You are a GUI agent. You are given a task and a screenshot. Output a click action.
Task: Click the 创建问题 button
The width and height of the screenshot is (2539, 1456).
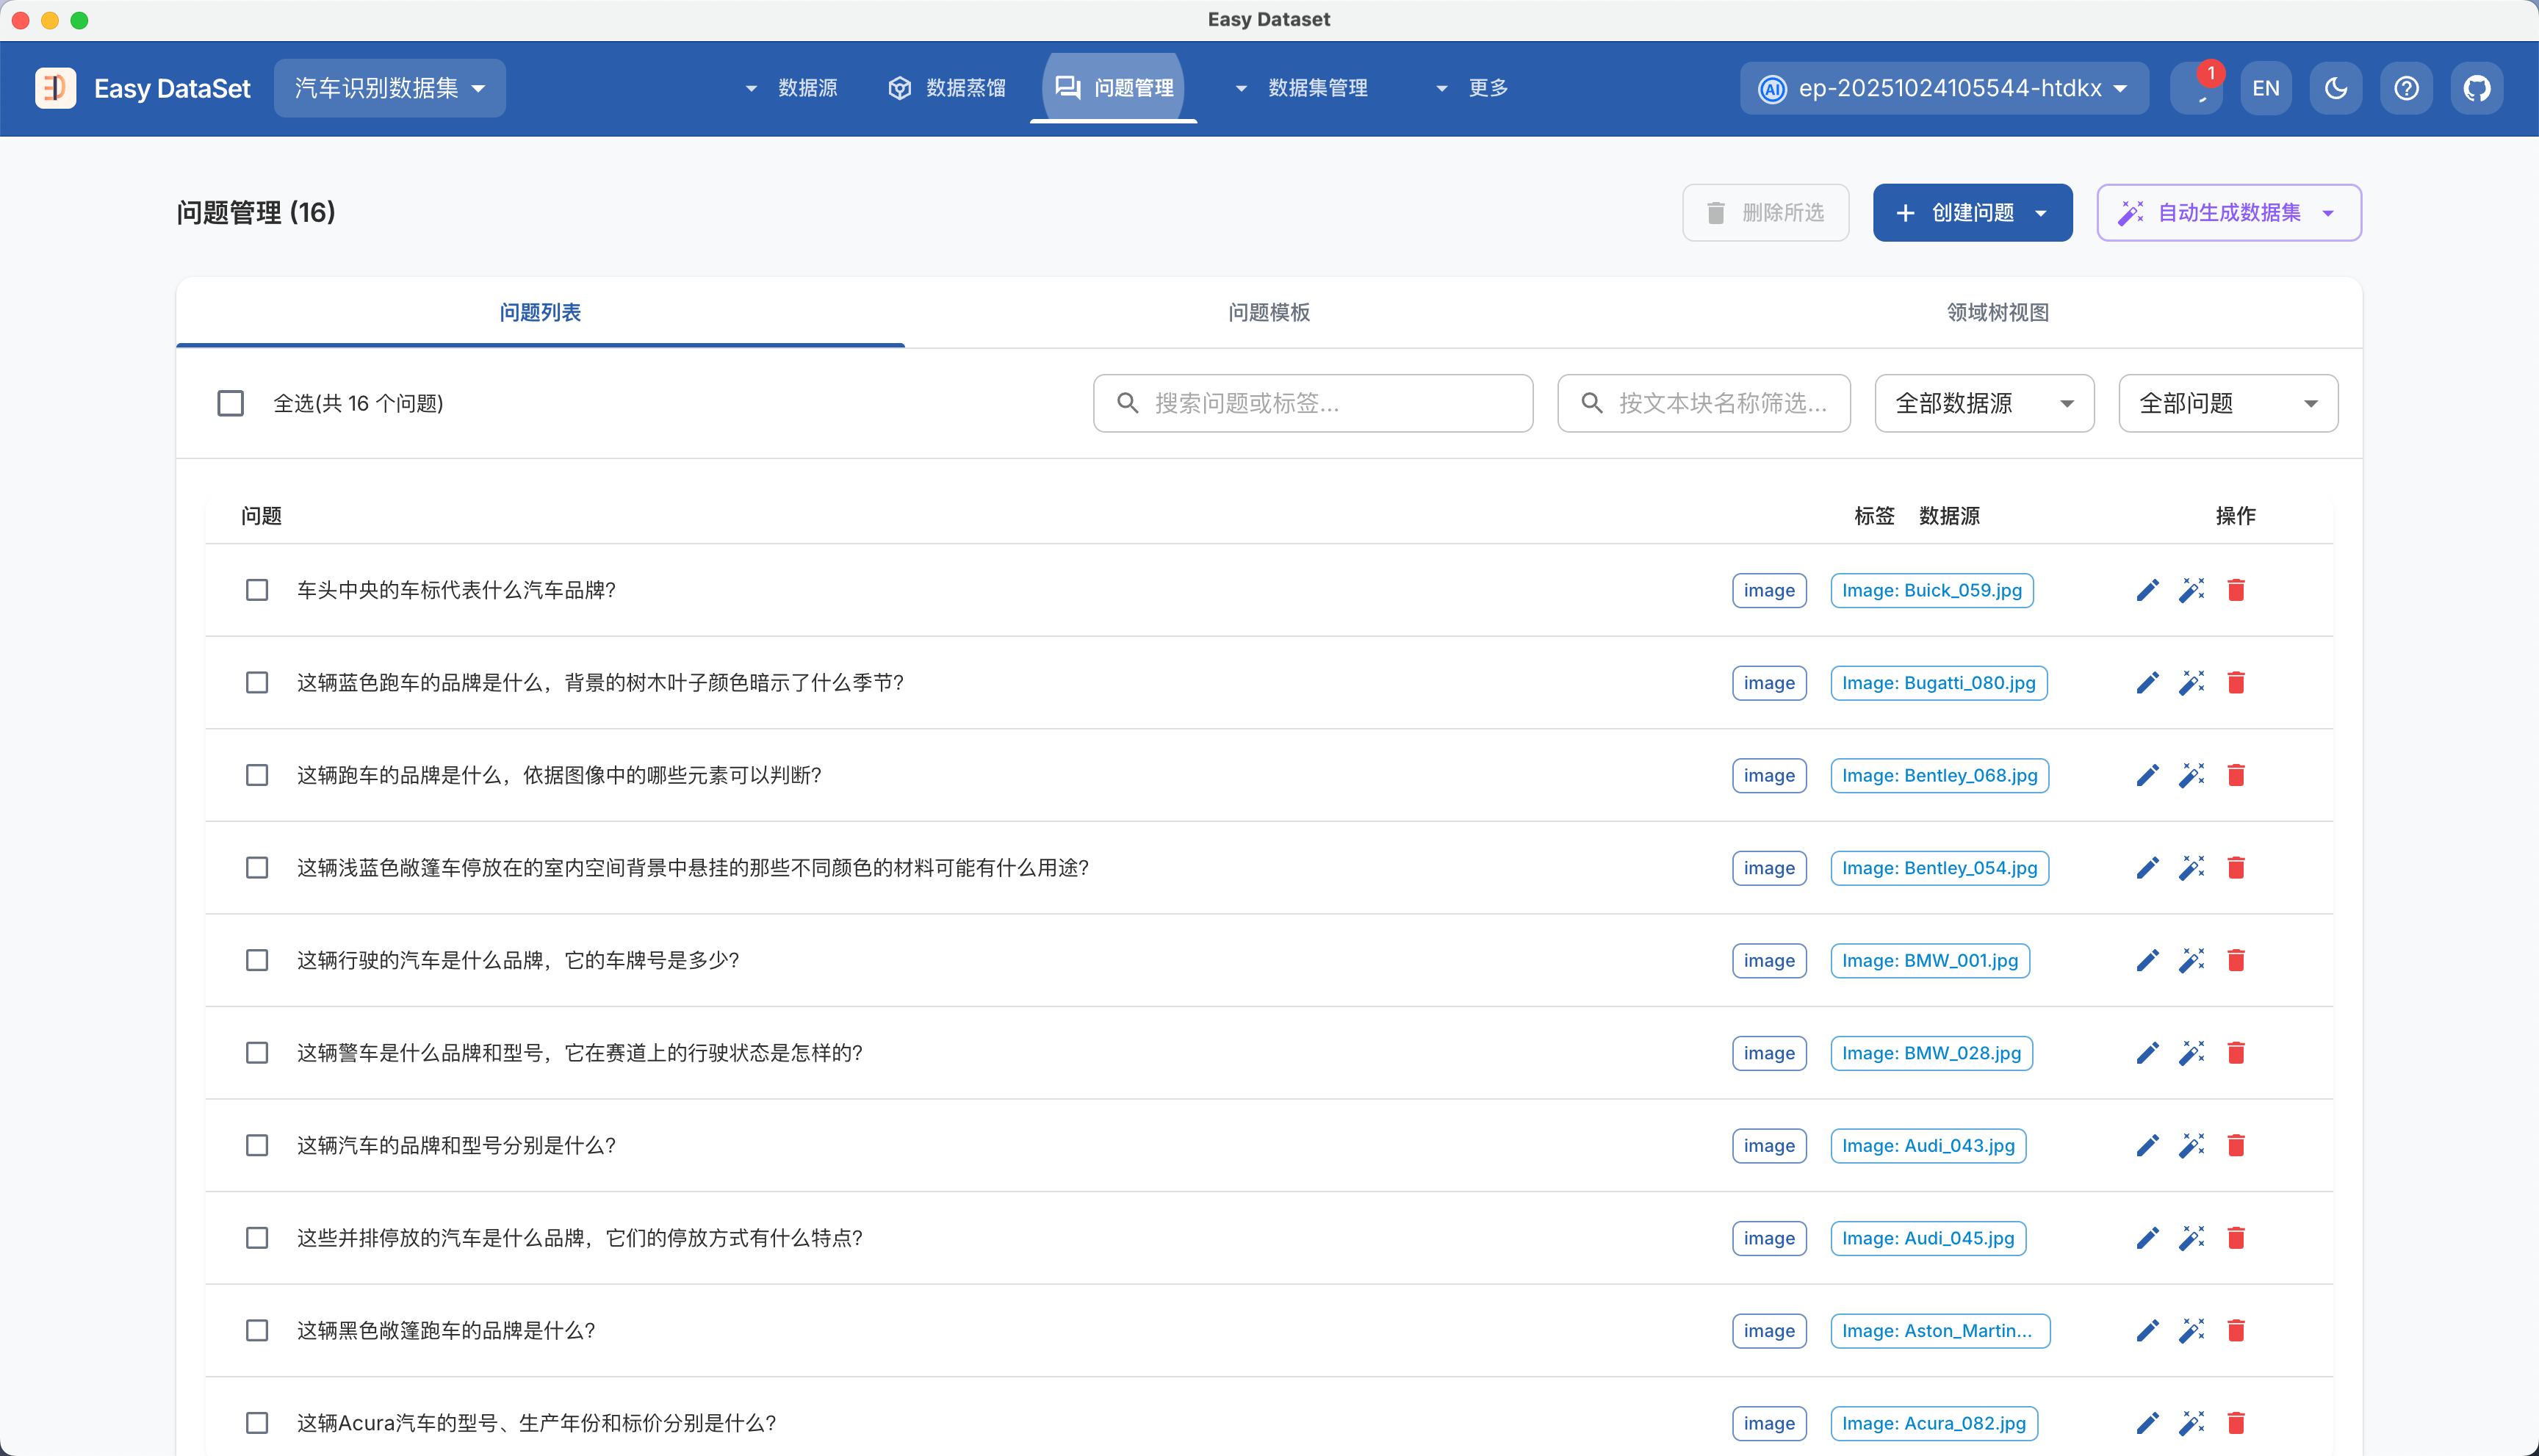(x=1971, y=212)
